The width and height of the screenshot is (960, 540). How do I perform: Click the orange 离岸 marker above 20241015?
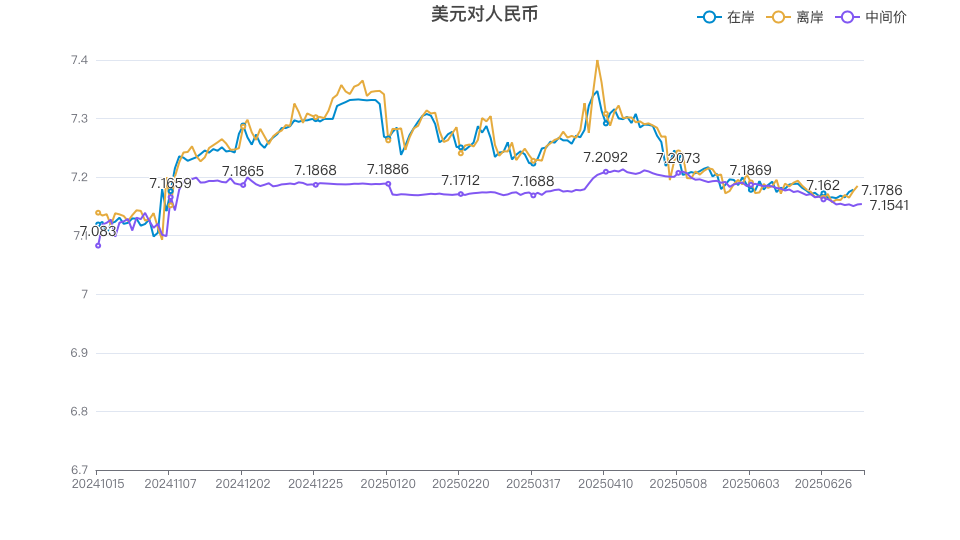pos(98,212)
